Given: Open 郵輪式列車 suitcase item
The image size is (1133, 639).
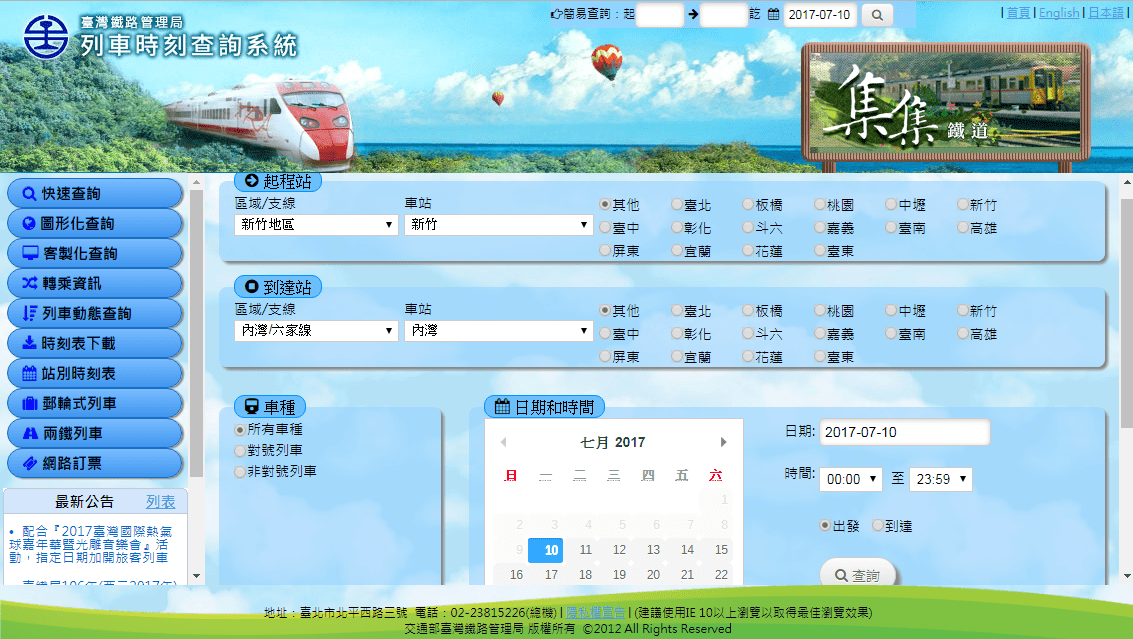Looking at the screenshot, I should [x=95, y=403].
